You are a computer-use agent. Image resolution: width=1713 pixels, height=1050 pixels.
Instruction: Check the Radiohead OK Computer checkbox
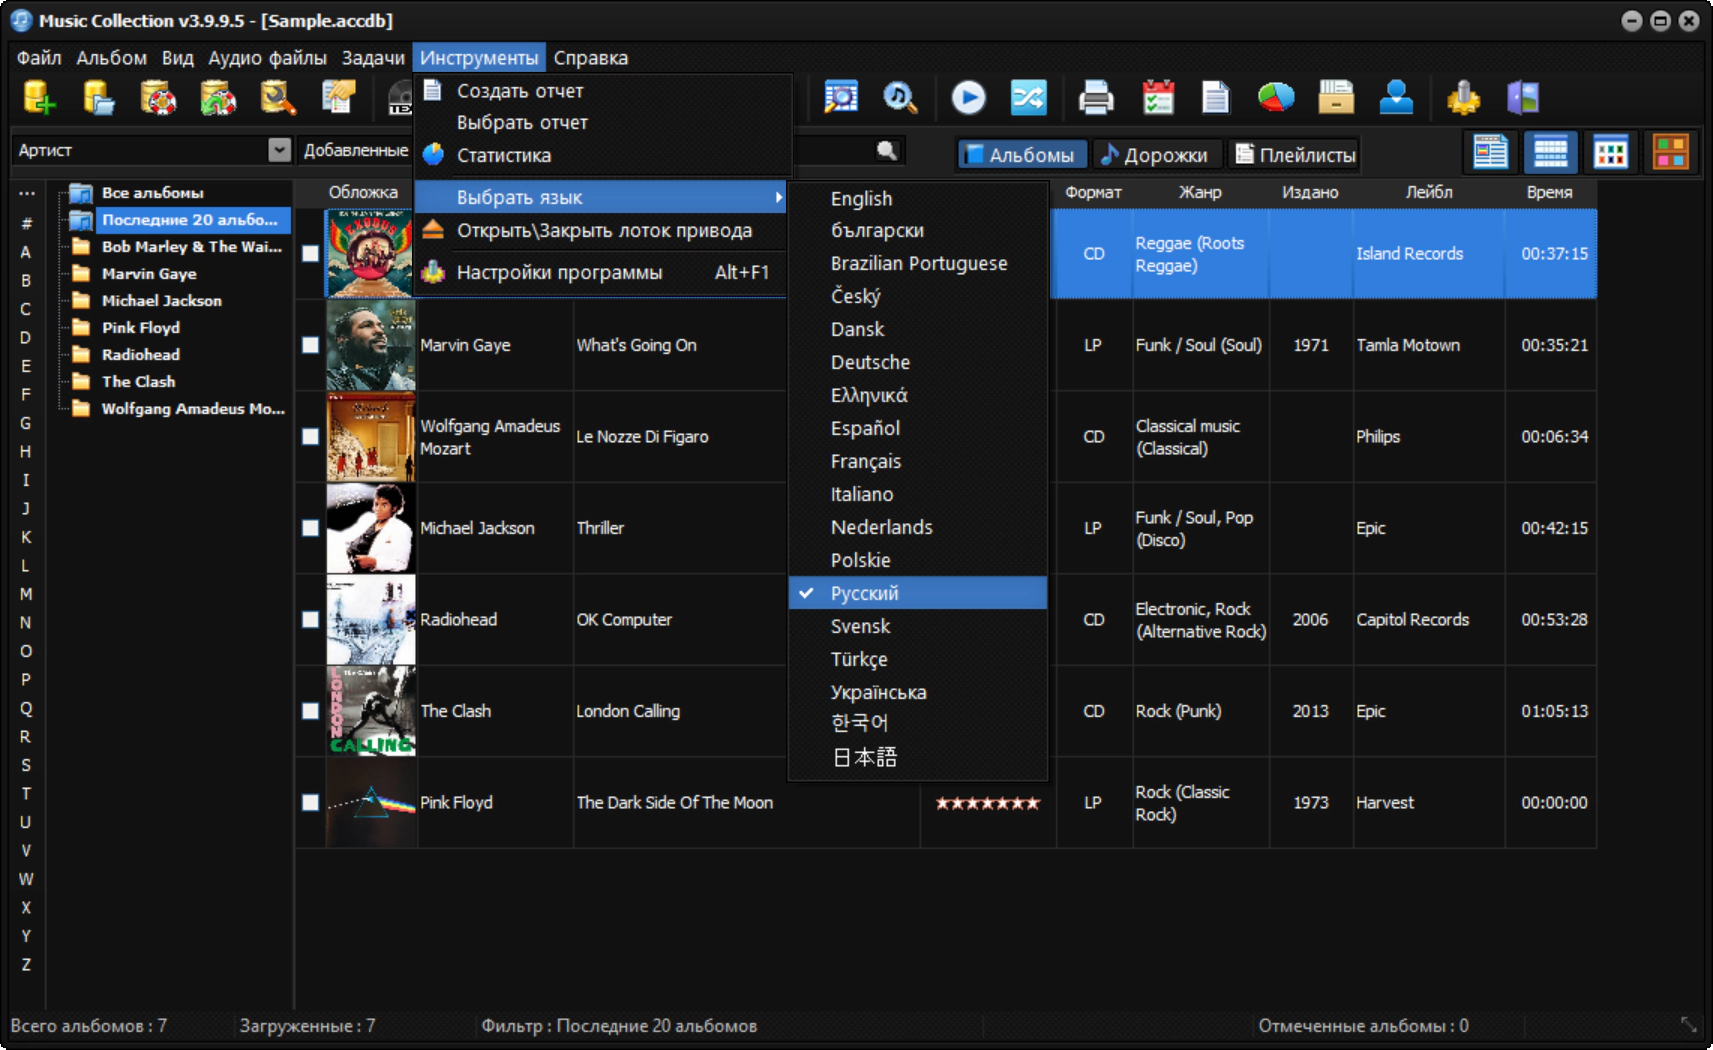point(310,619)
